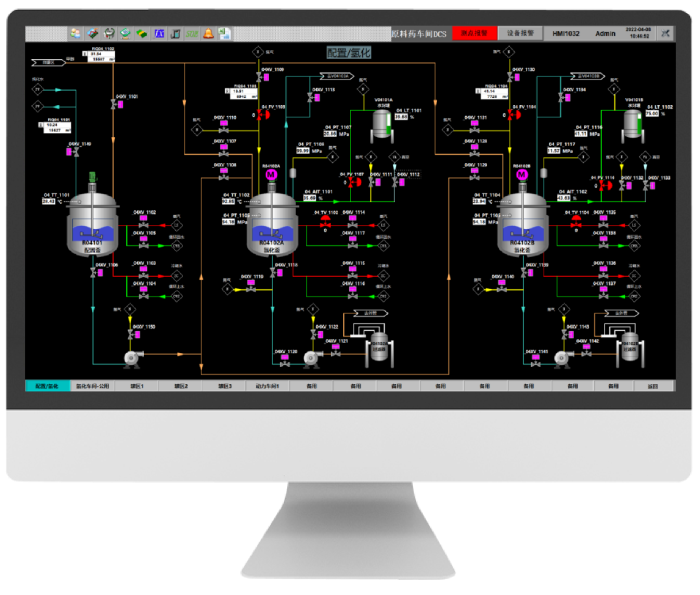Viewport: 700px width, 595px height.
Task: Toggle on/off valve 04XV_1106 below R04101
Action: click(95, 273)
